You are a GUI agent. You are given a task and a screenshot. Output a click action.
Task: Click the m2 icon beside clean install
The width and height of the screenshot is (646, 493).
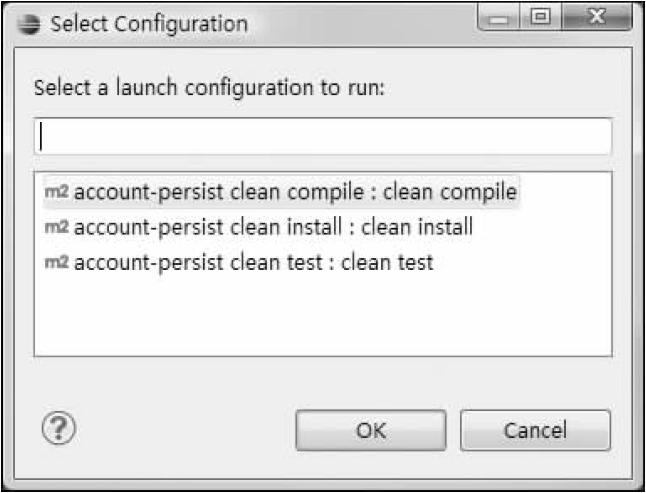tap(56, 227)
